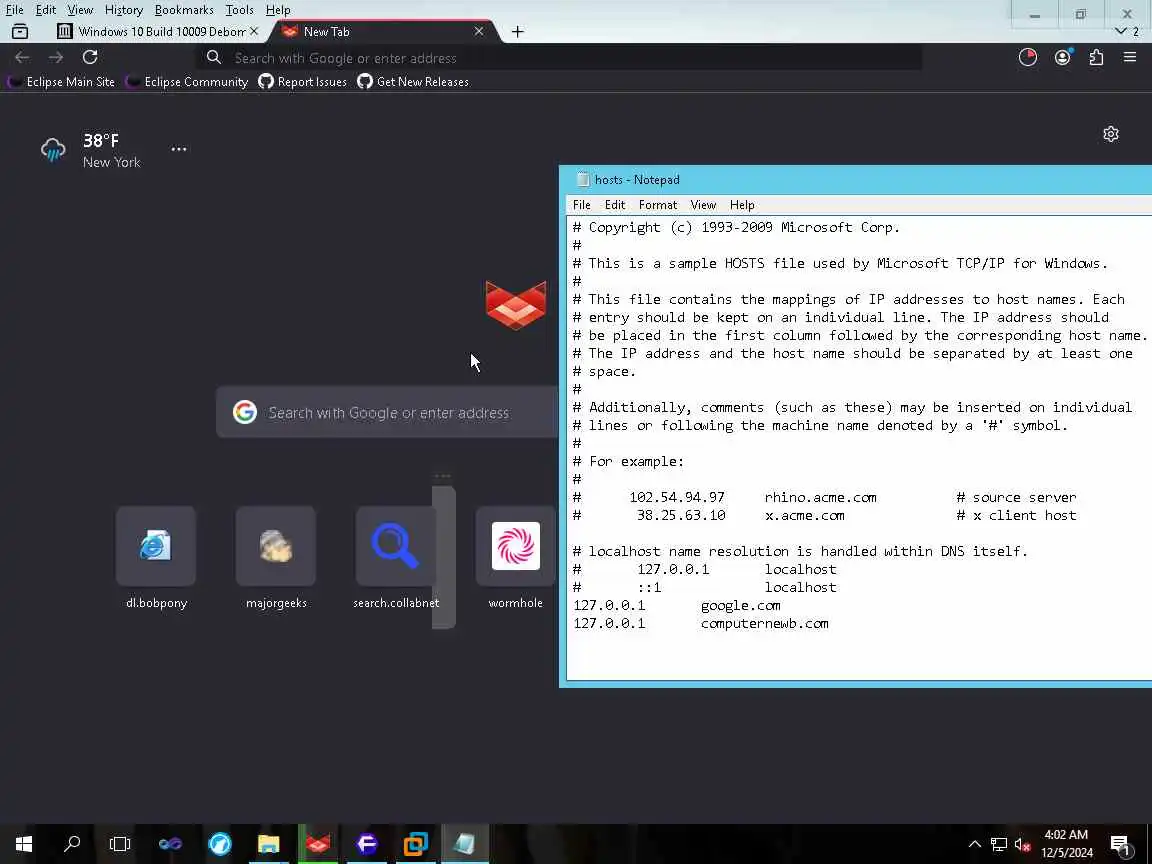The width and height of the screenshot is (1152, 864).
Task: Open Task View on taskbar
Action: [x=120, y=844]
